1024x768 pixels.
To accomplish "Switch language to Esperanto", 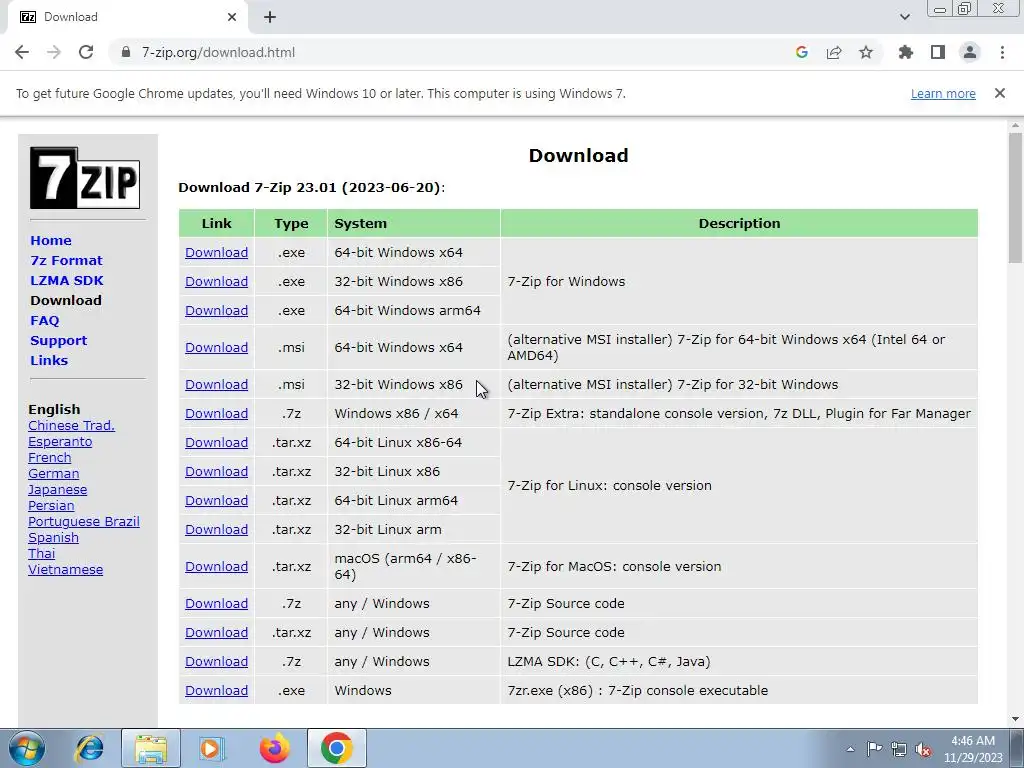I will 60,441.
